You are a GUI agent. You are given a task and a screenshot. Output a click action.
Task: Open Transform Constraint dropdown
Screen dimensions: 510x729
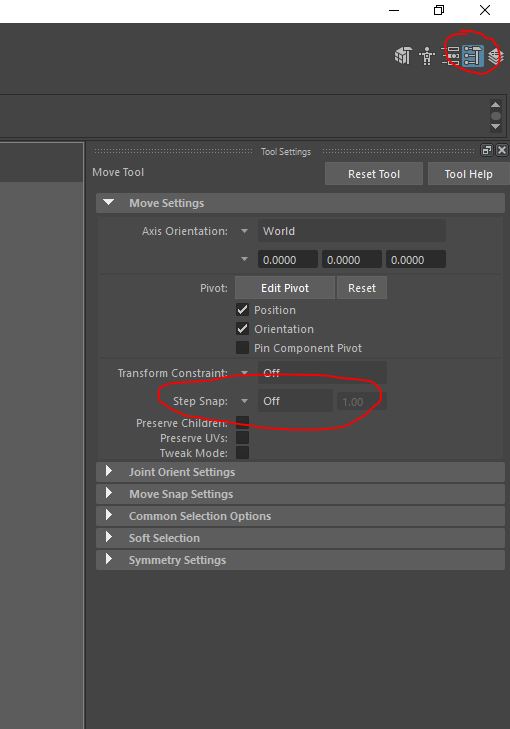(x=322, y=373)
